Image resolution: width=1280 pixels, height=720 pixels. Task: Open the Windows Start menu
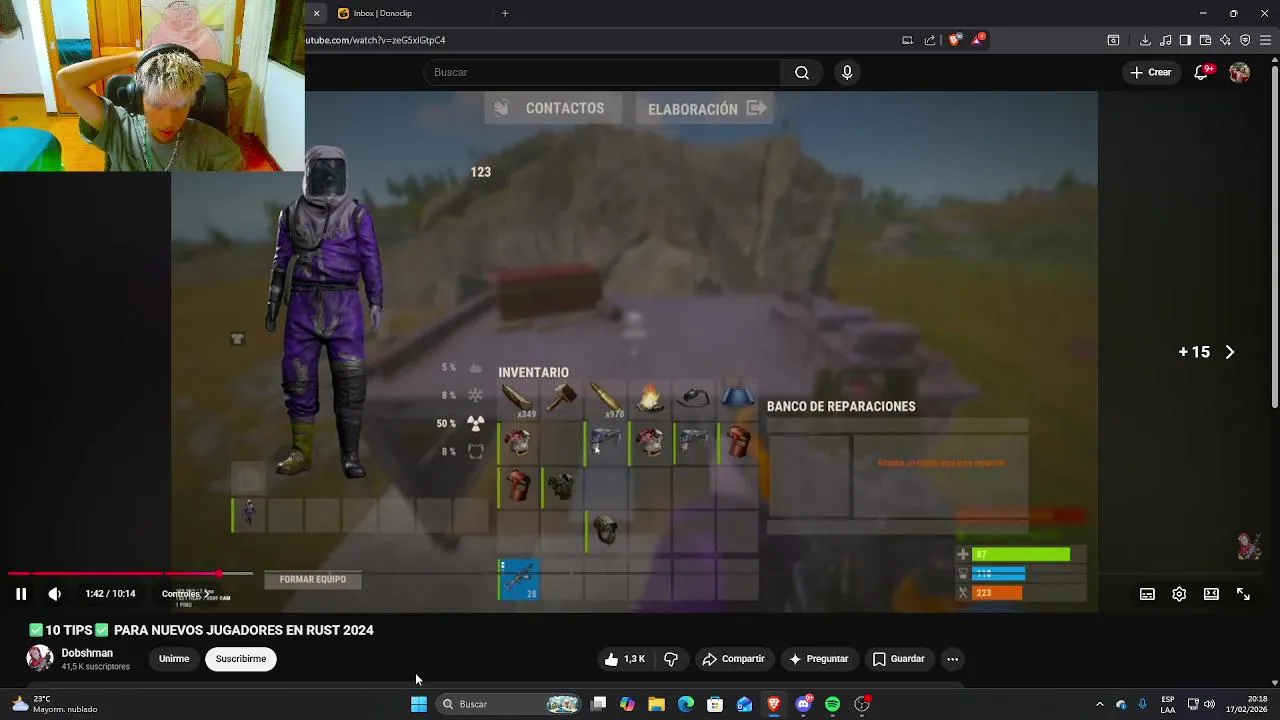tap(419, 704)
